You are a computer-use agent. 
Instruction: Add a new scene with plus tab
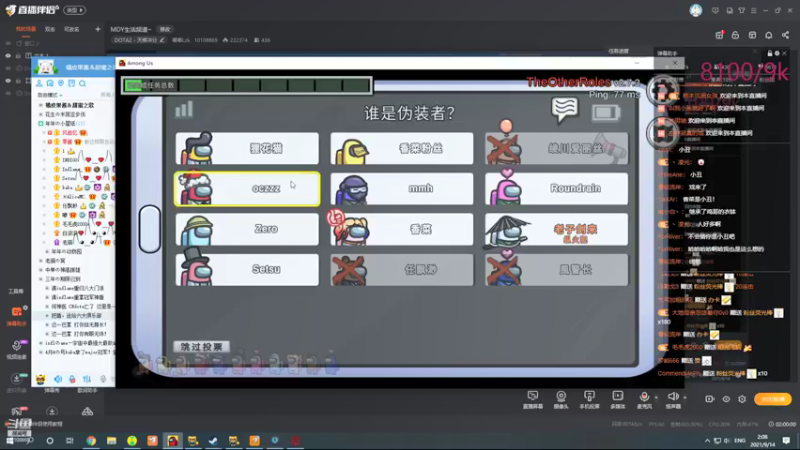pos(97,29)
